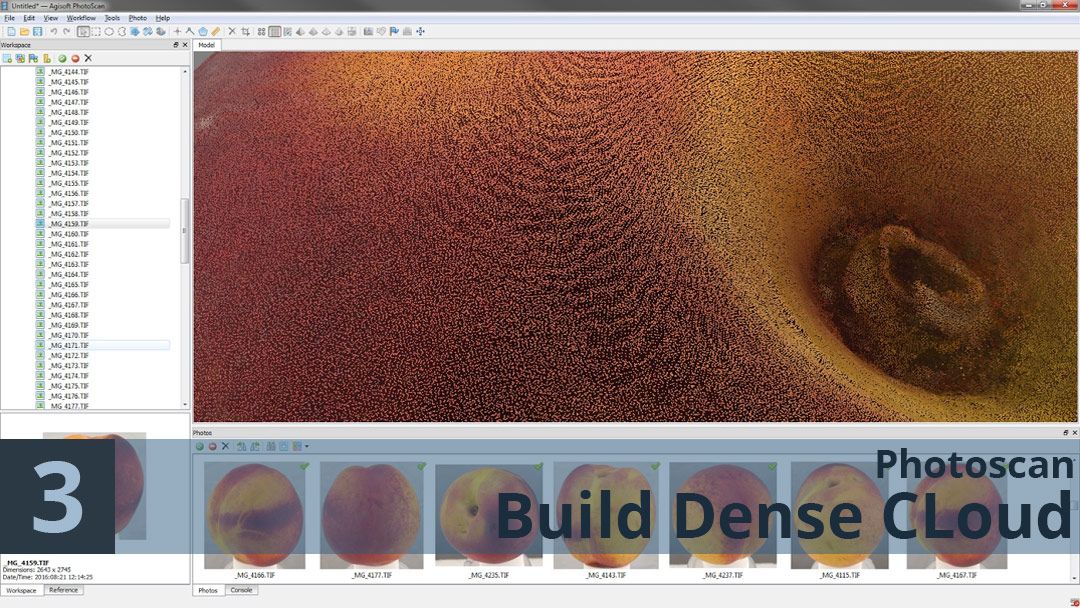
Task: Open the Photo menu
Action: point(138,18)
